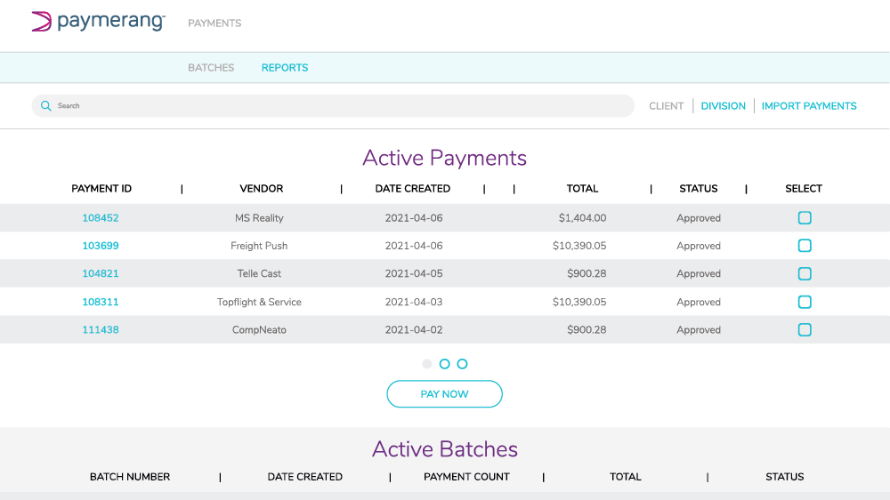Screen dimensions: 890x500
Task: Go to the first pagination dot
Action: 427,364
